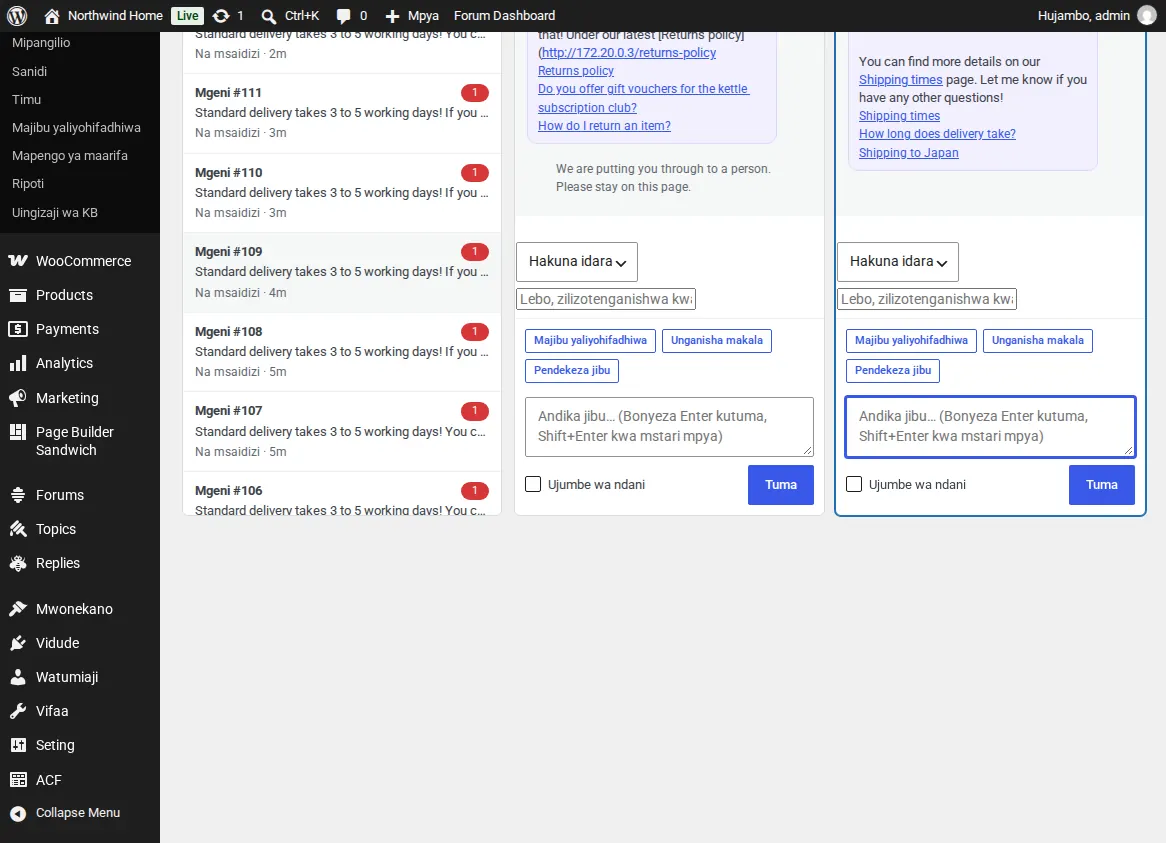Image resolution: width=1166 pixels, height=843 pixels.
Task: Open the updates refresh icon
Action: [221, 16]
